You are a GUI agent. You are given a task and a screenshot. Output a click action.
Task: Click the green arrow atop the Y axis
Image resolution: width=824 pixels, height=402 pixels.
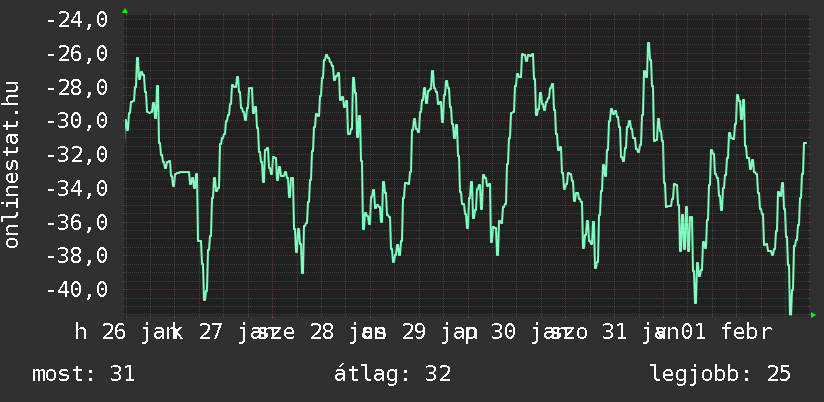(x=125, y=10)
